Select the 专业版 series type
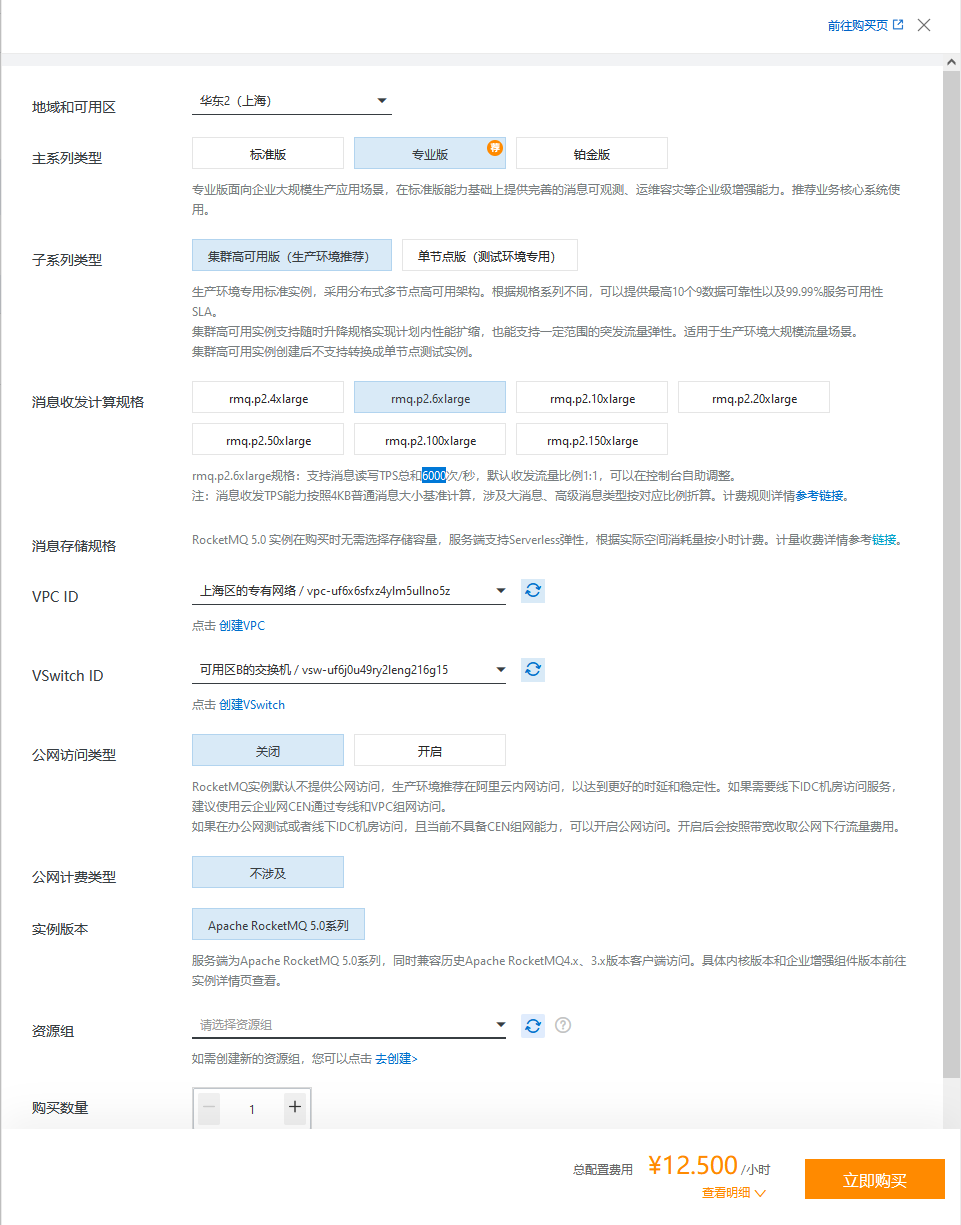Viewport: 961px width, 1225px height. coord(430,153)
